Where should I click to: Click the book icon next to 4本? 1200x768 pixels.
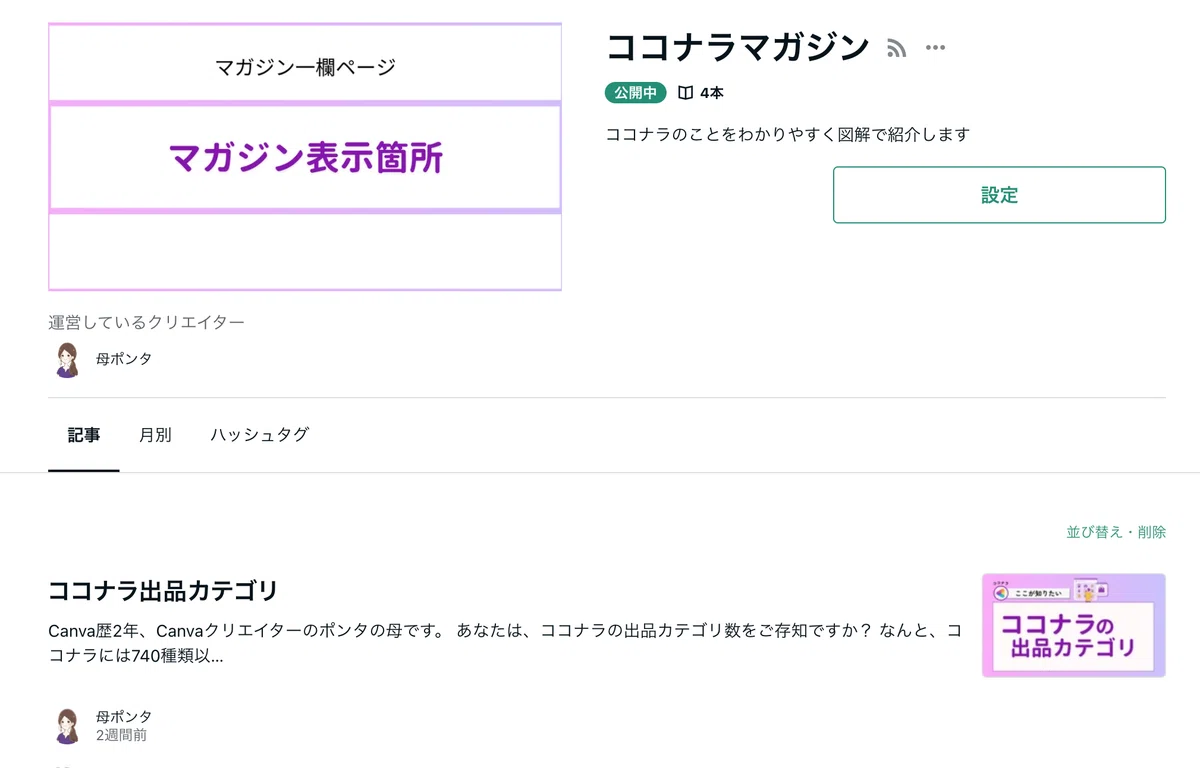coord(685,93)
